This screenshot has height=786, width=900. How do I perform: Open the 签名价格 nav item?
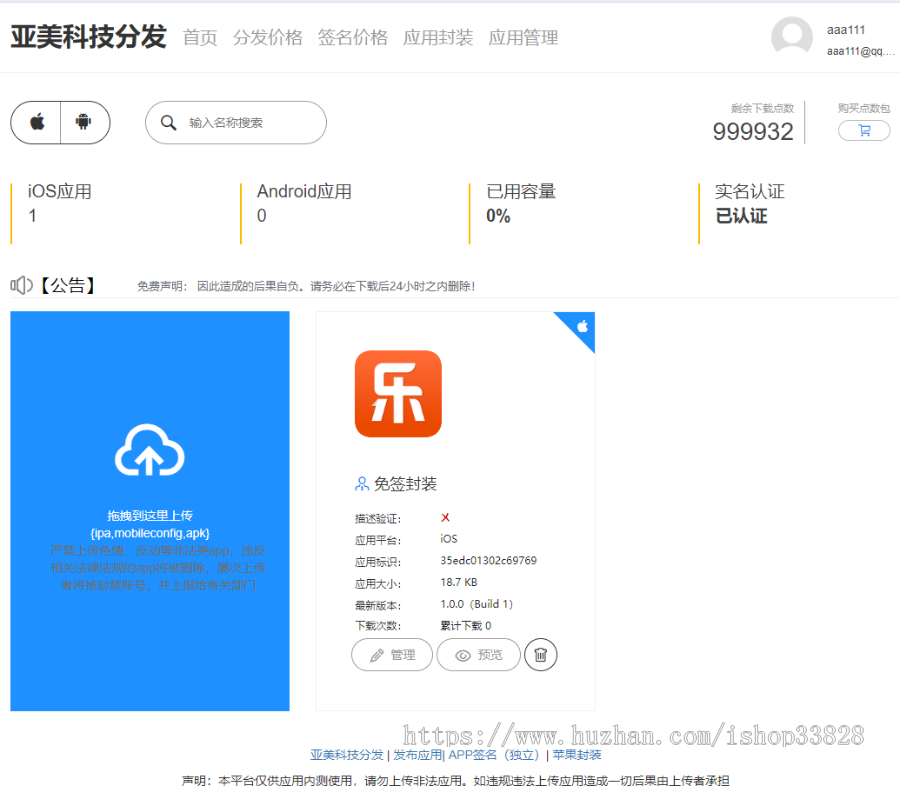352,38
